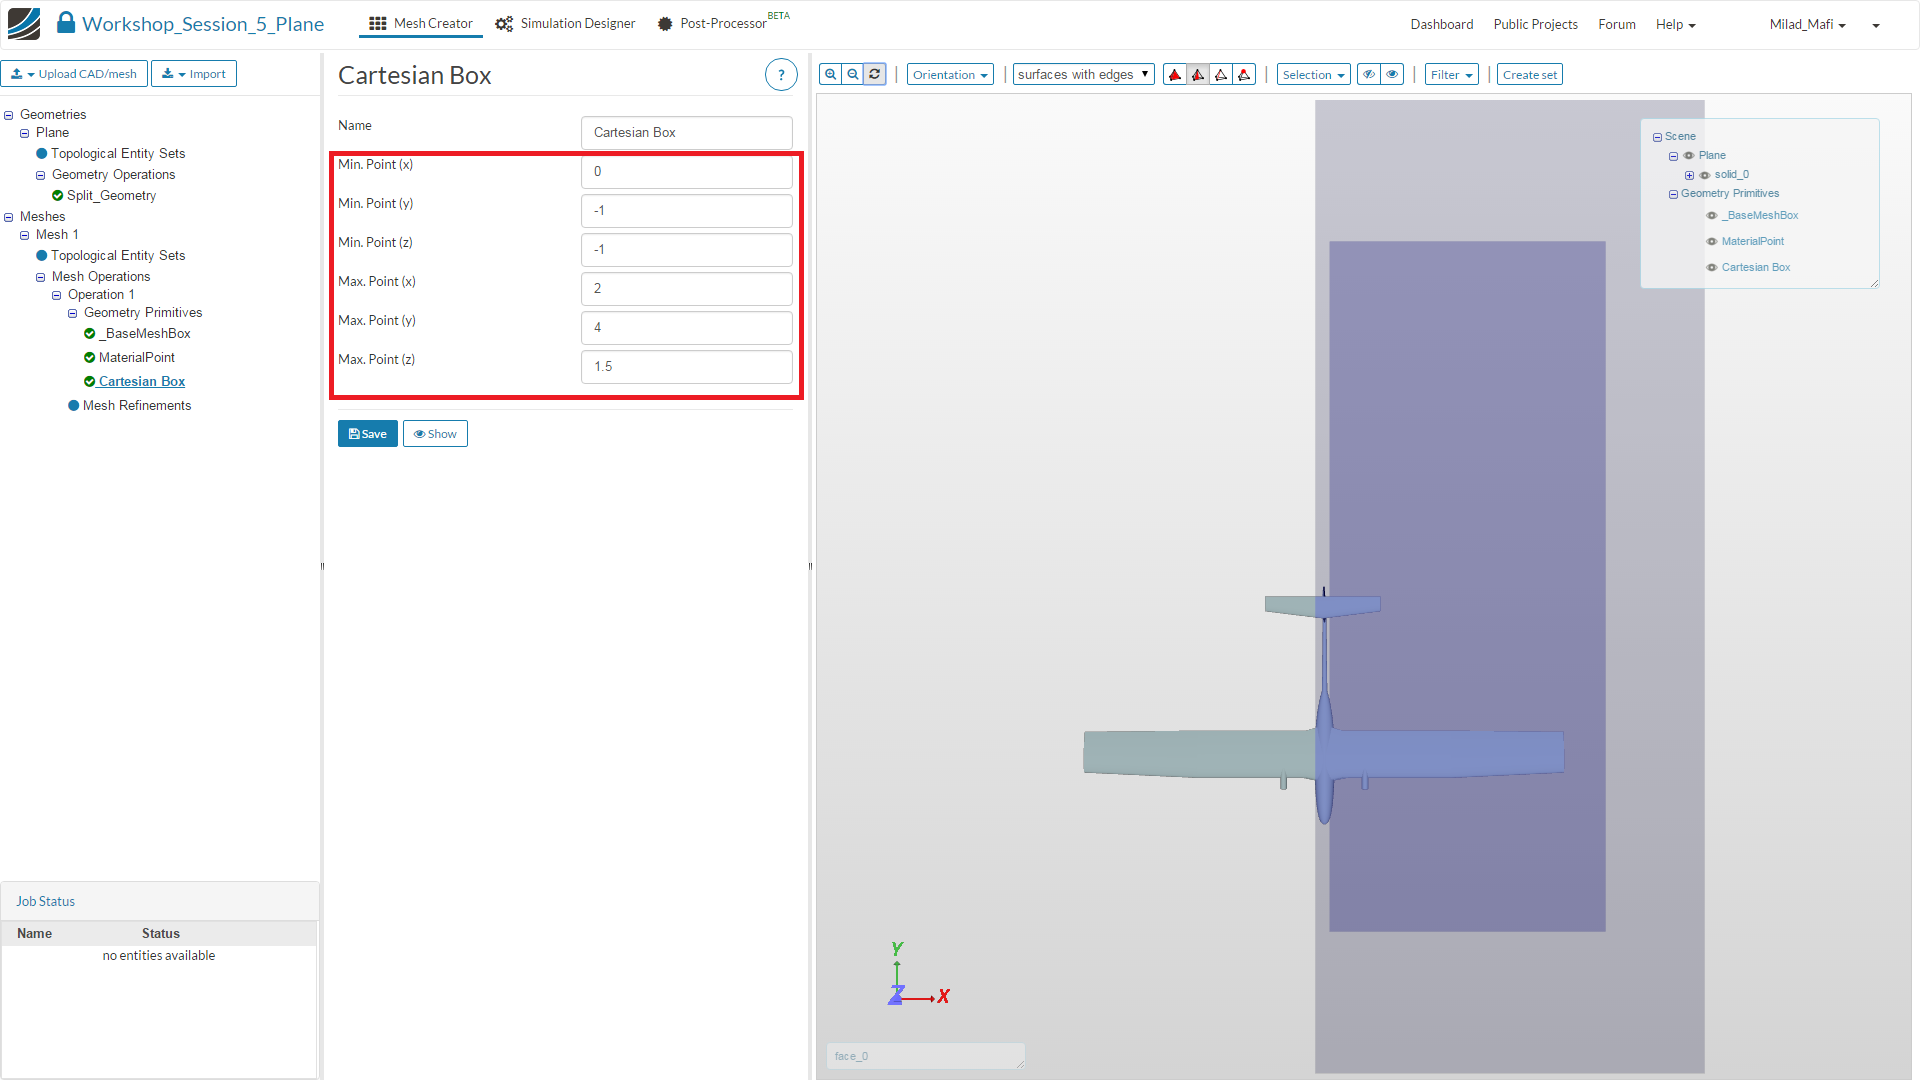
Task: Click the Create set button
Action: 1529,75
